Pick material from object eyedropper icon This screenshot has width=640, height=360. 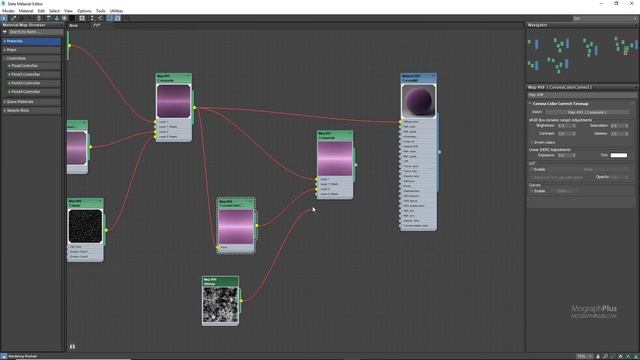[13, 18]
